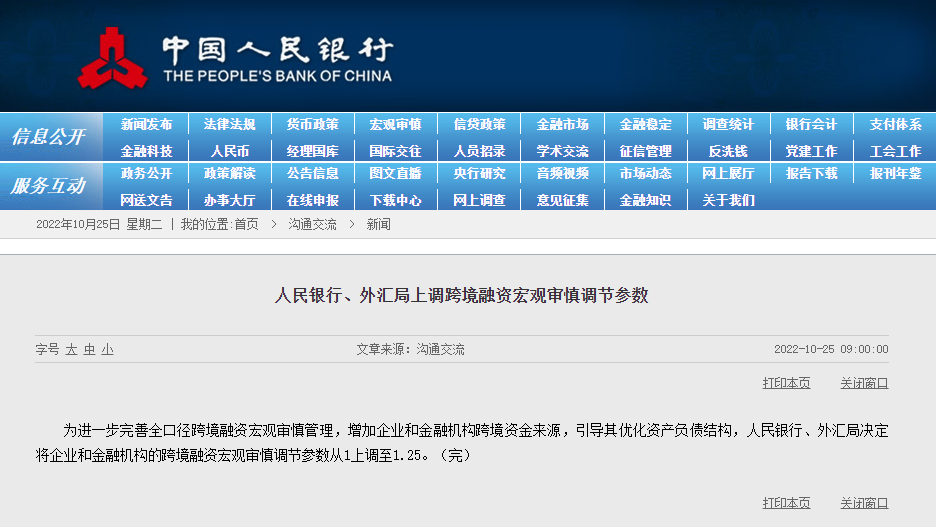Go to 货币政策 page
This screenshot has width=936, height=527.
pos(312,124)
